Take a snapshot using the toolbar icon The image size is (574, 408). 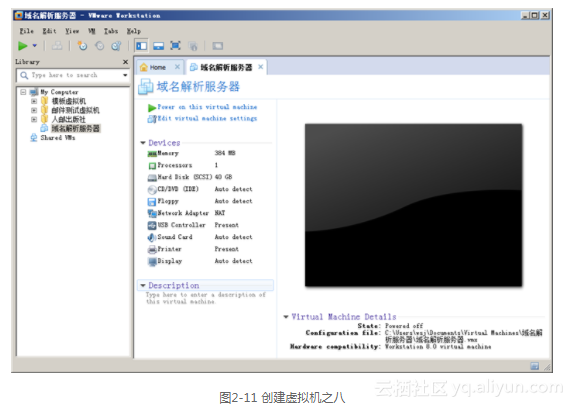(x=82, y=46)
